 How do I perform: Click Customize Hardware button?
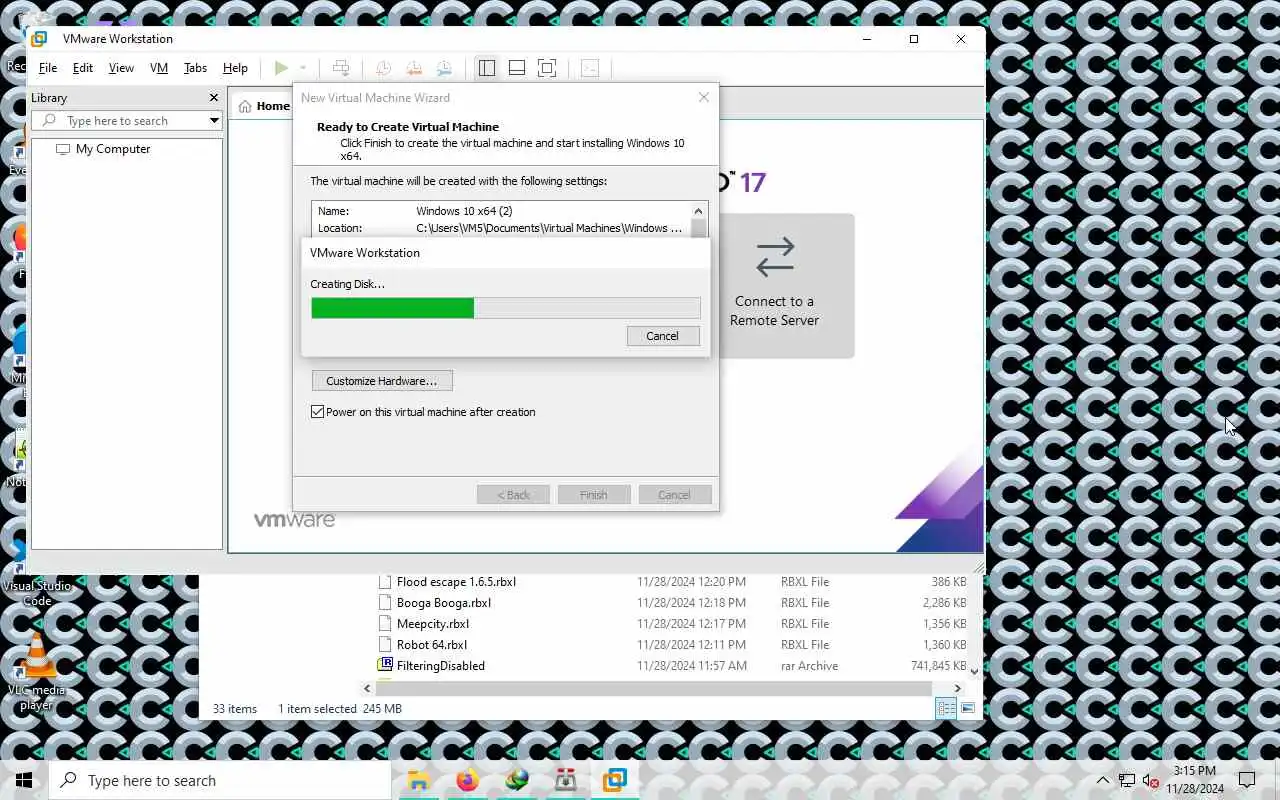(382, 381)
